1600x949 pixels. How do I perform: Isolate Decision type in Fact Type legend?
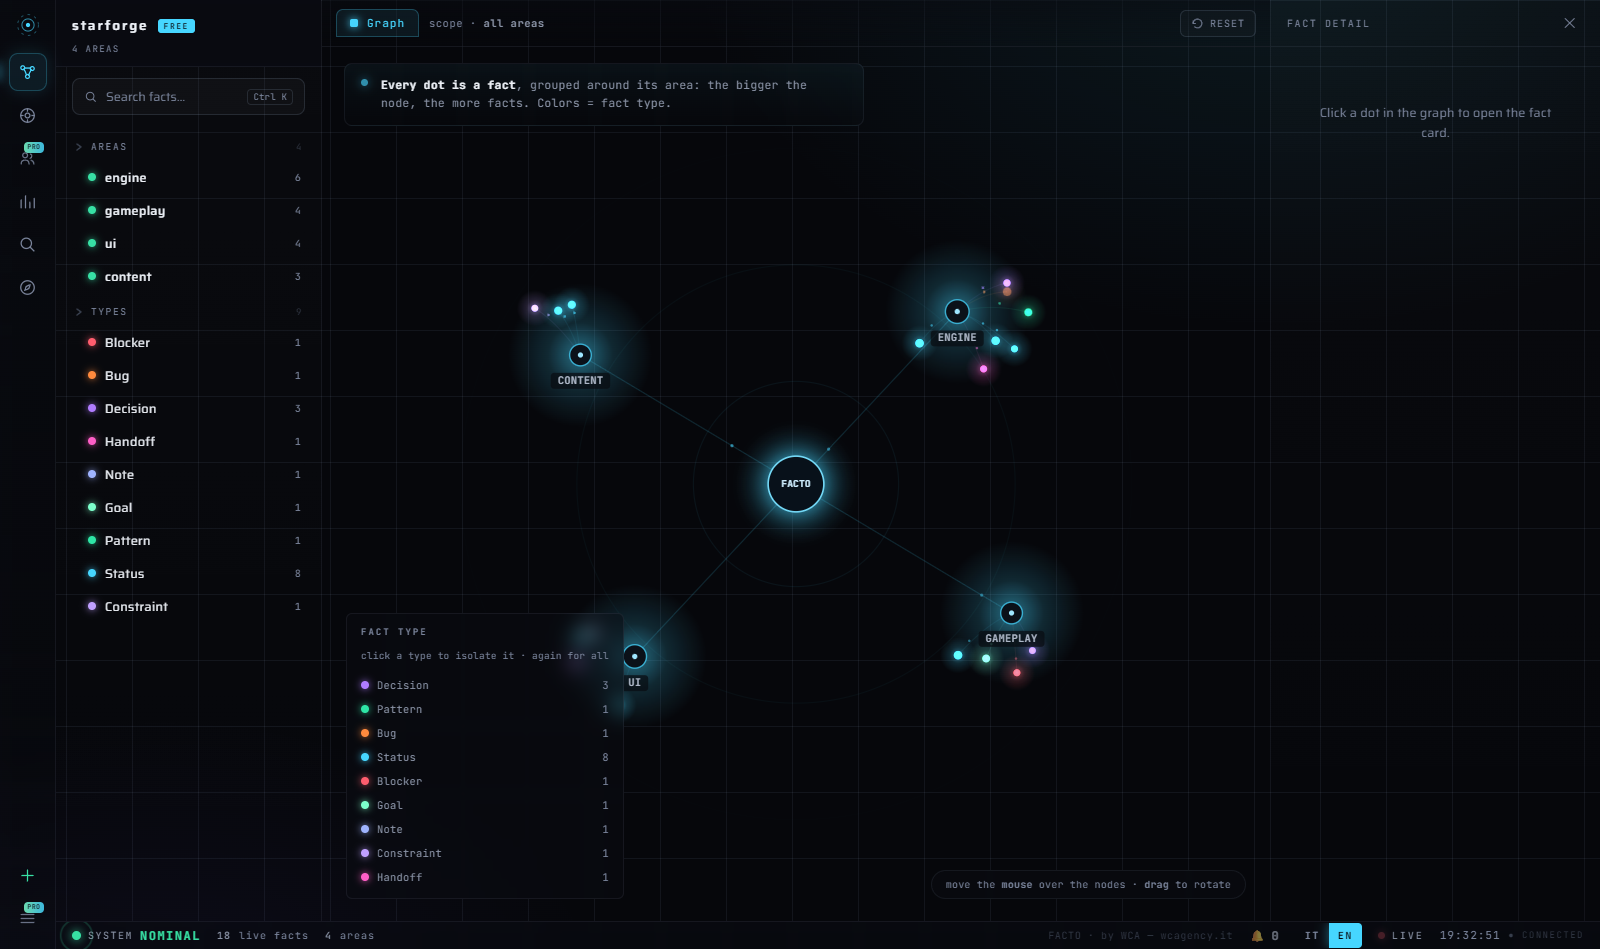(485, 685)
